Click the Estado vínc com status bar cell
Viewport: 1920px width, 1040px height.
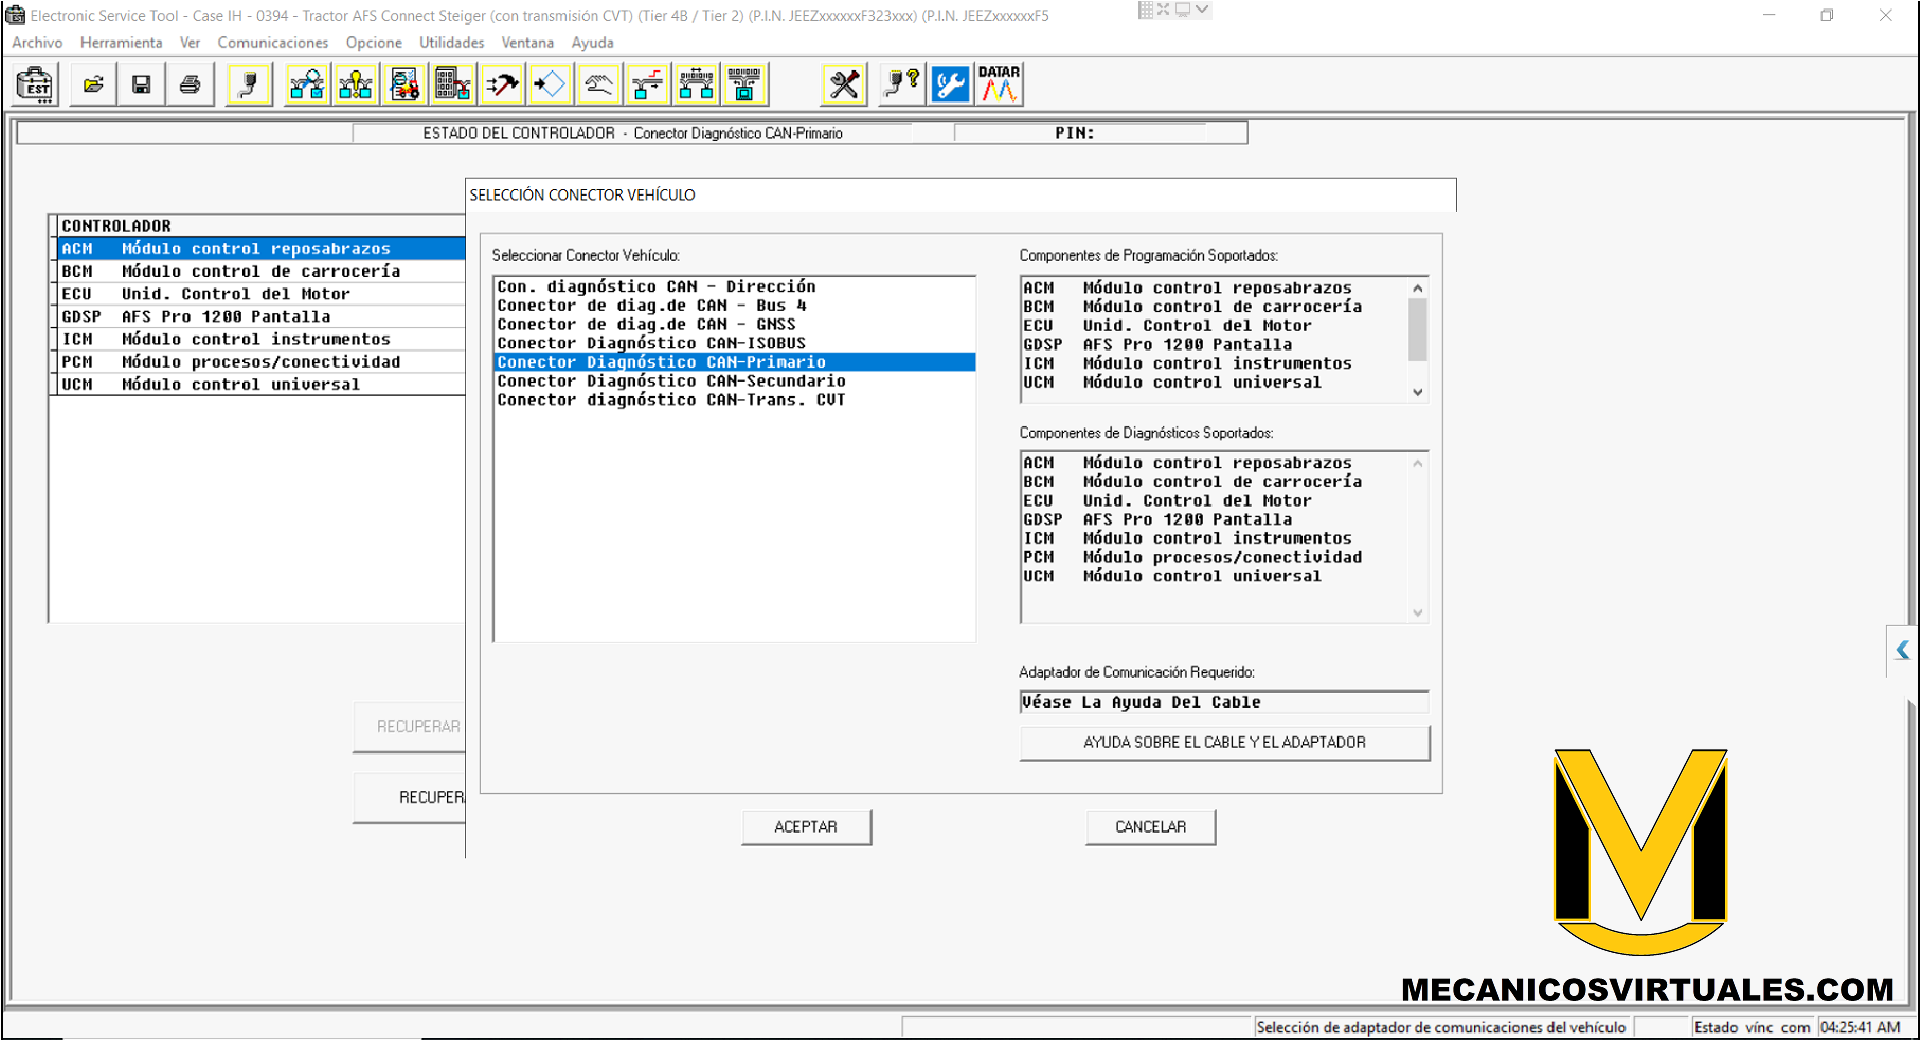[x=1752, y=1027]
